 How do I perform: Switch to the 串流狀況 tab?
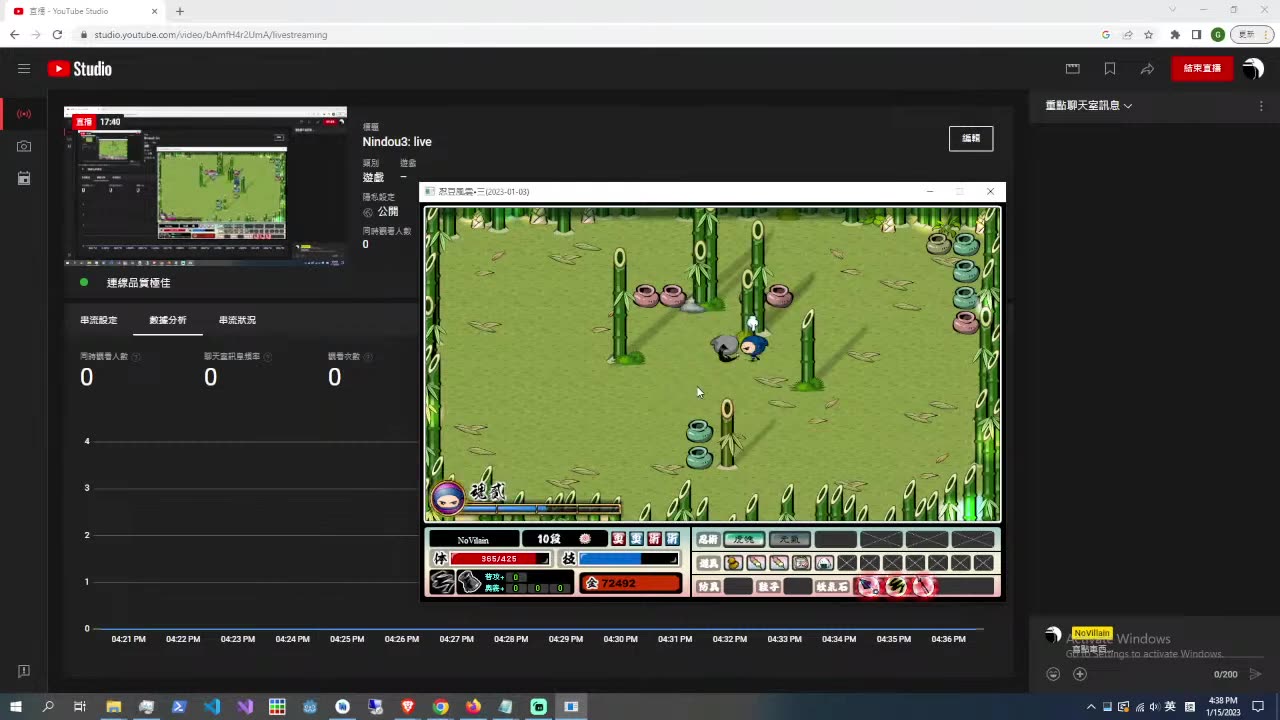(237, 320)
